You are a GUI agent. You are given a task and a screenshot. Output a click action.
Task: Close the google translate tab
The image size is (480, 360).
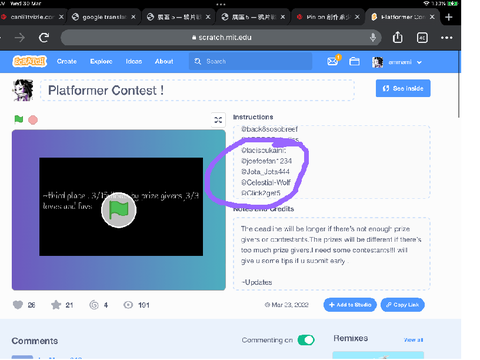tap(133, 17)
